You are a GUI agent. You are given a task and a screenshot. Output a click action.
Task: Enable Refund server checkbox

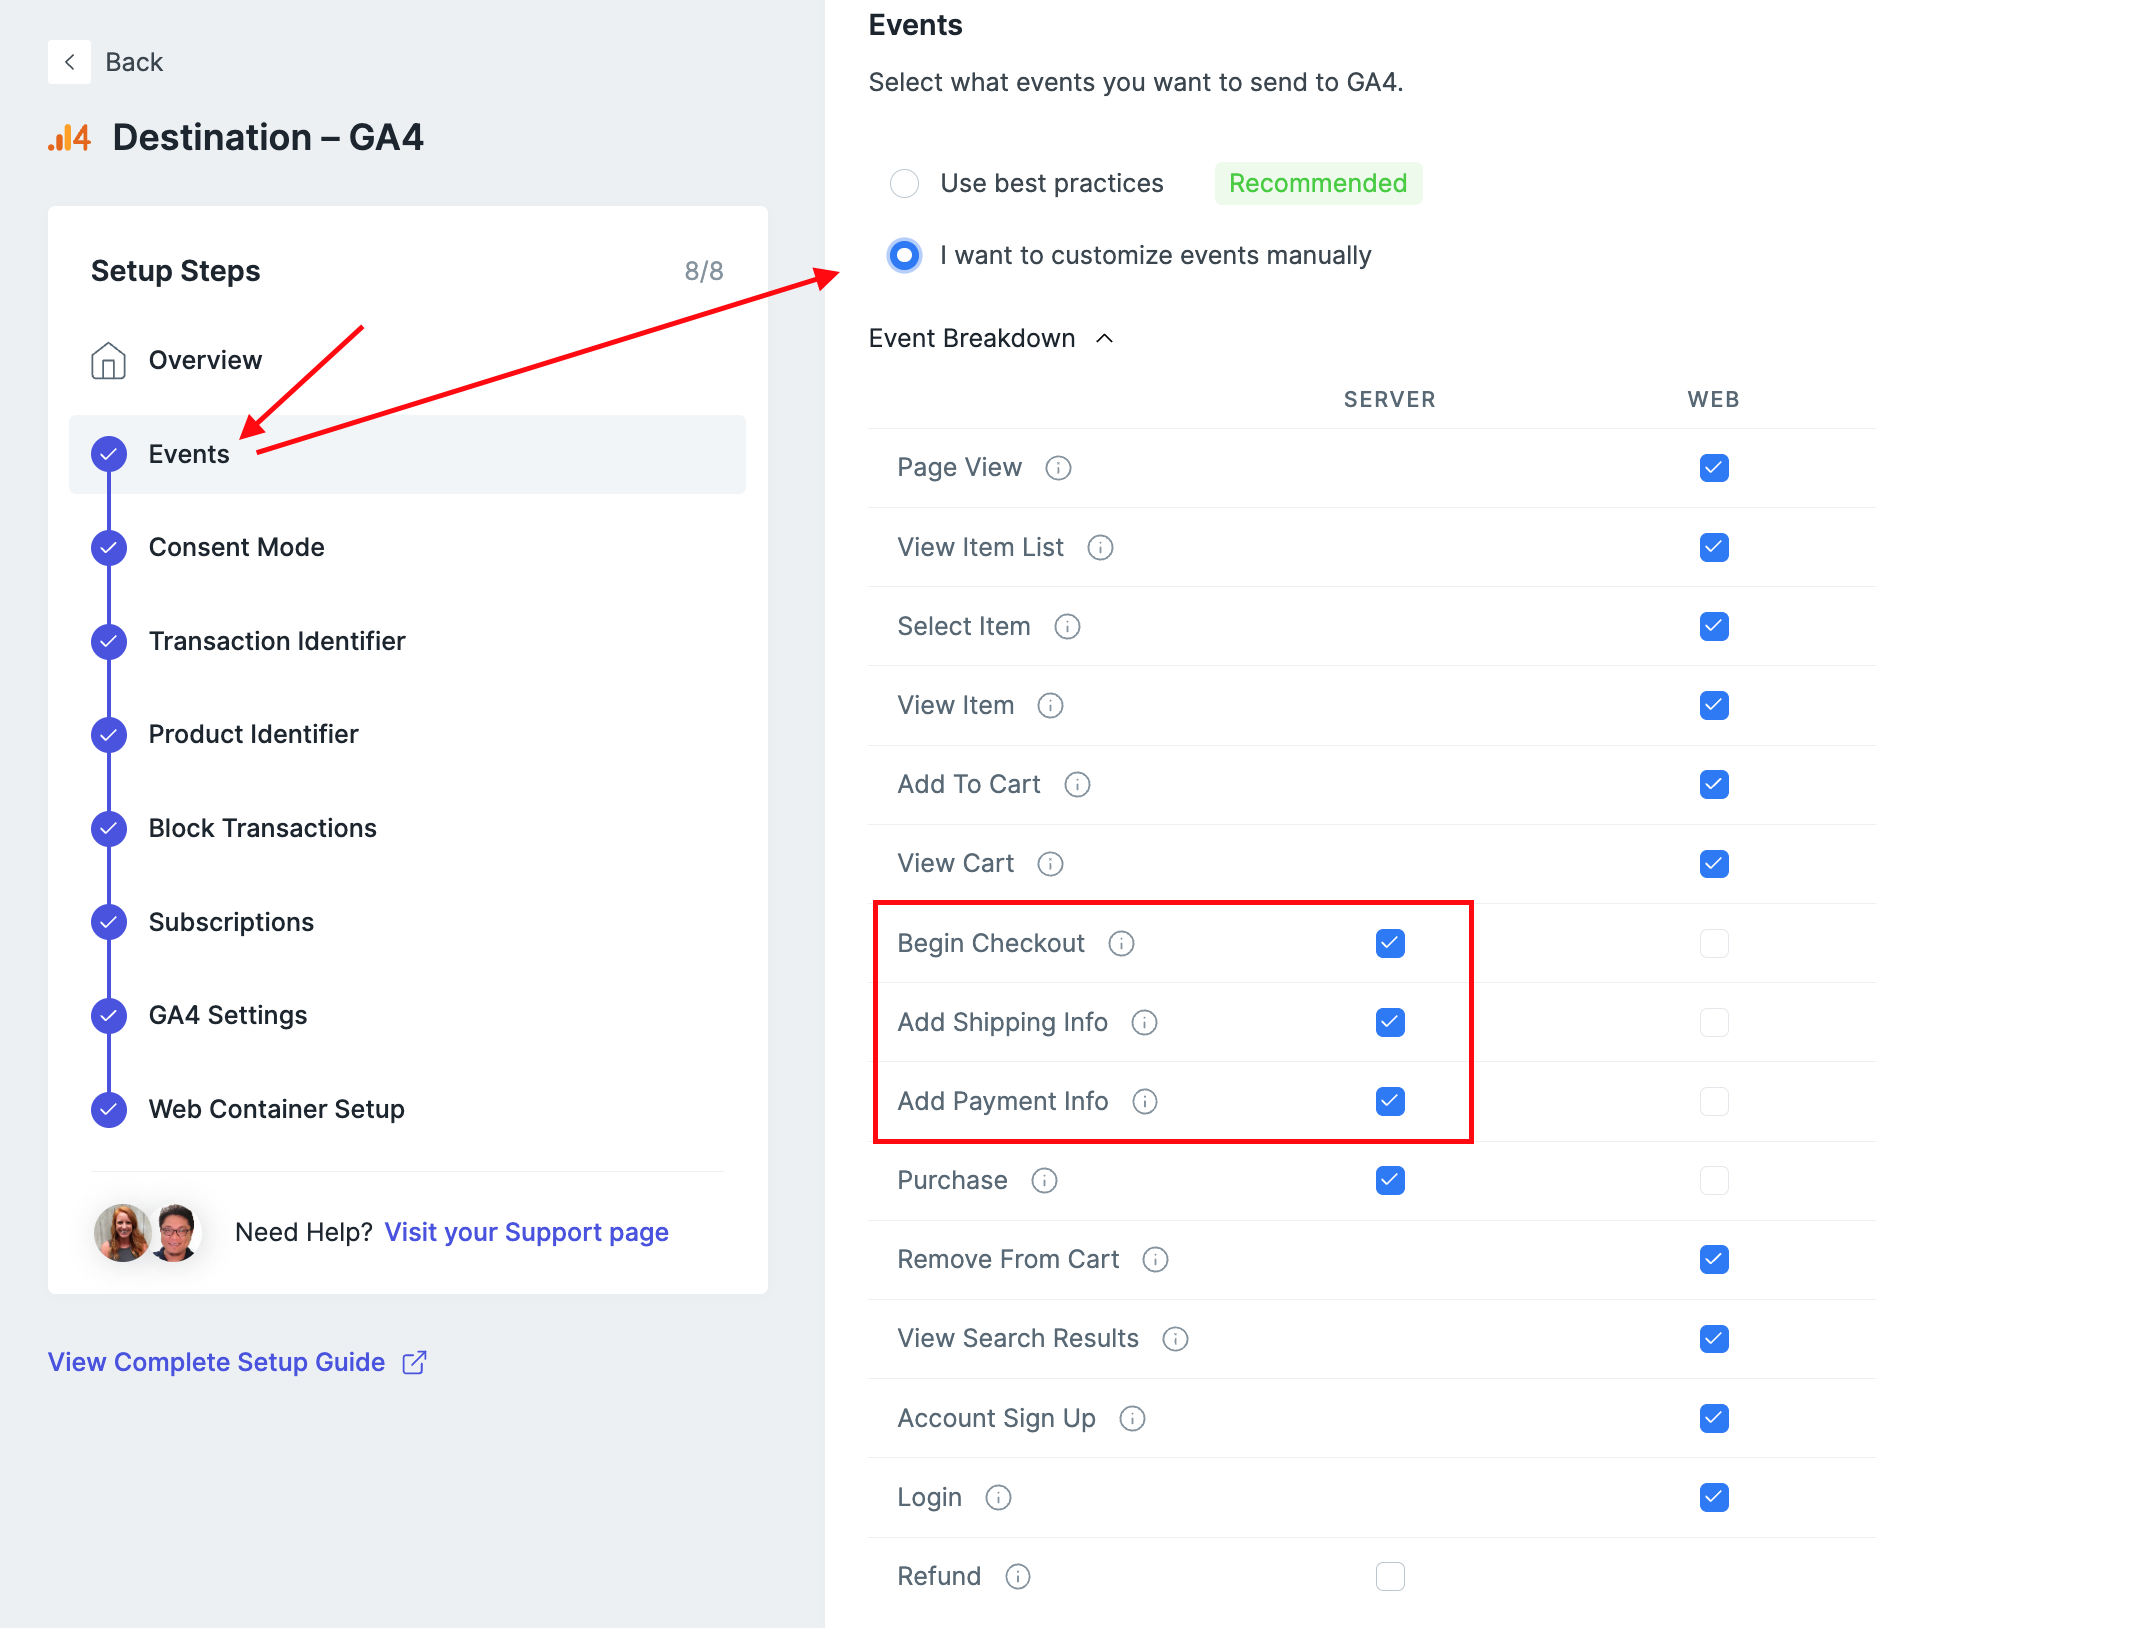click(x=1390, y=1577)
